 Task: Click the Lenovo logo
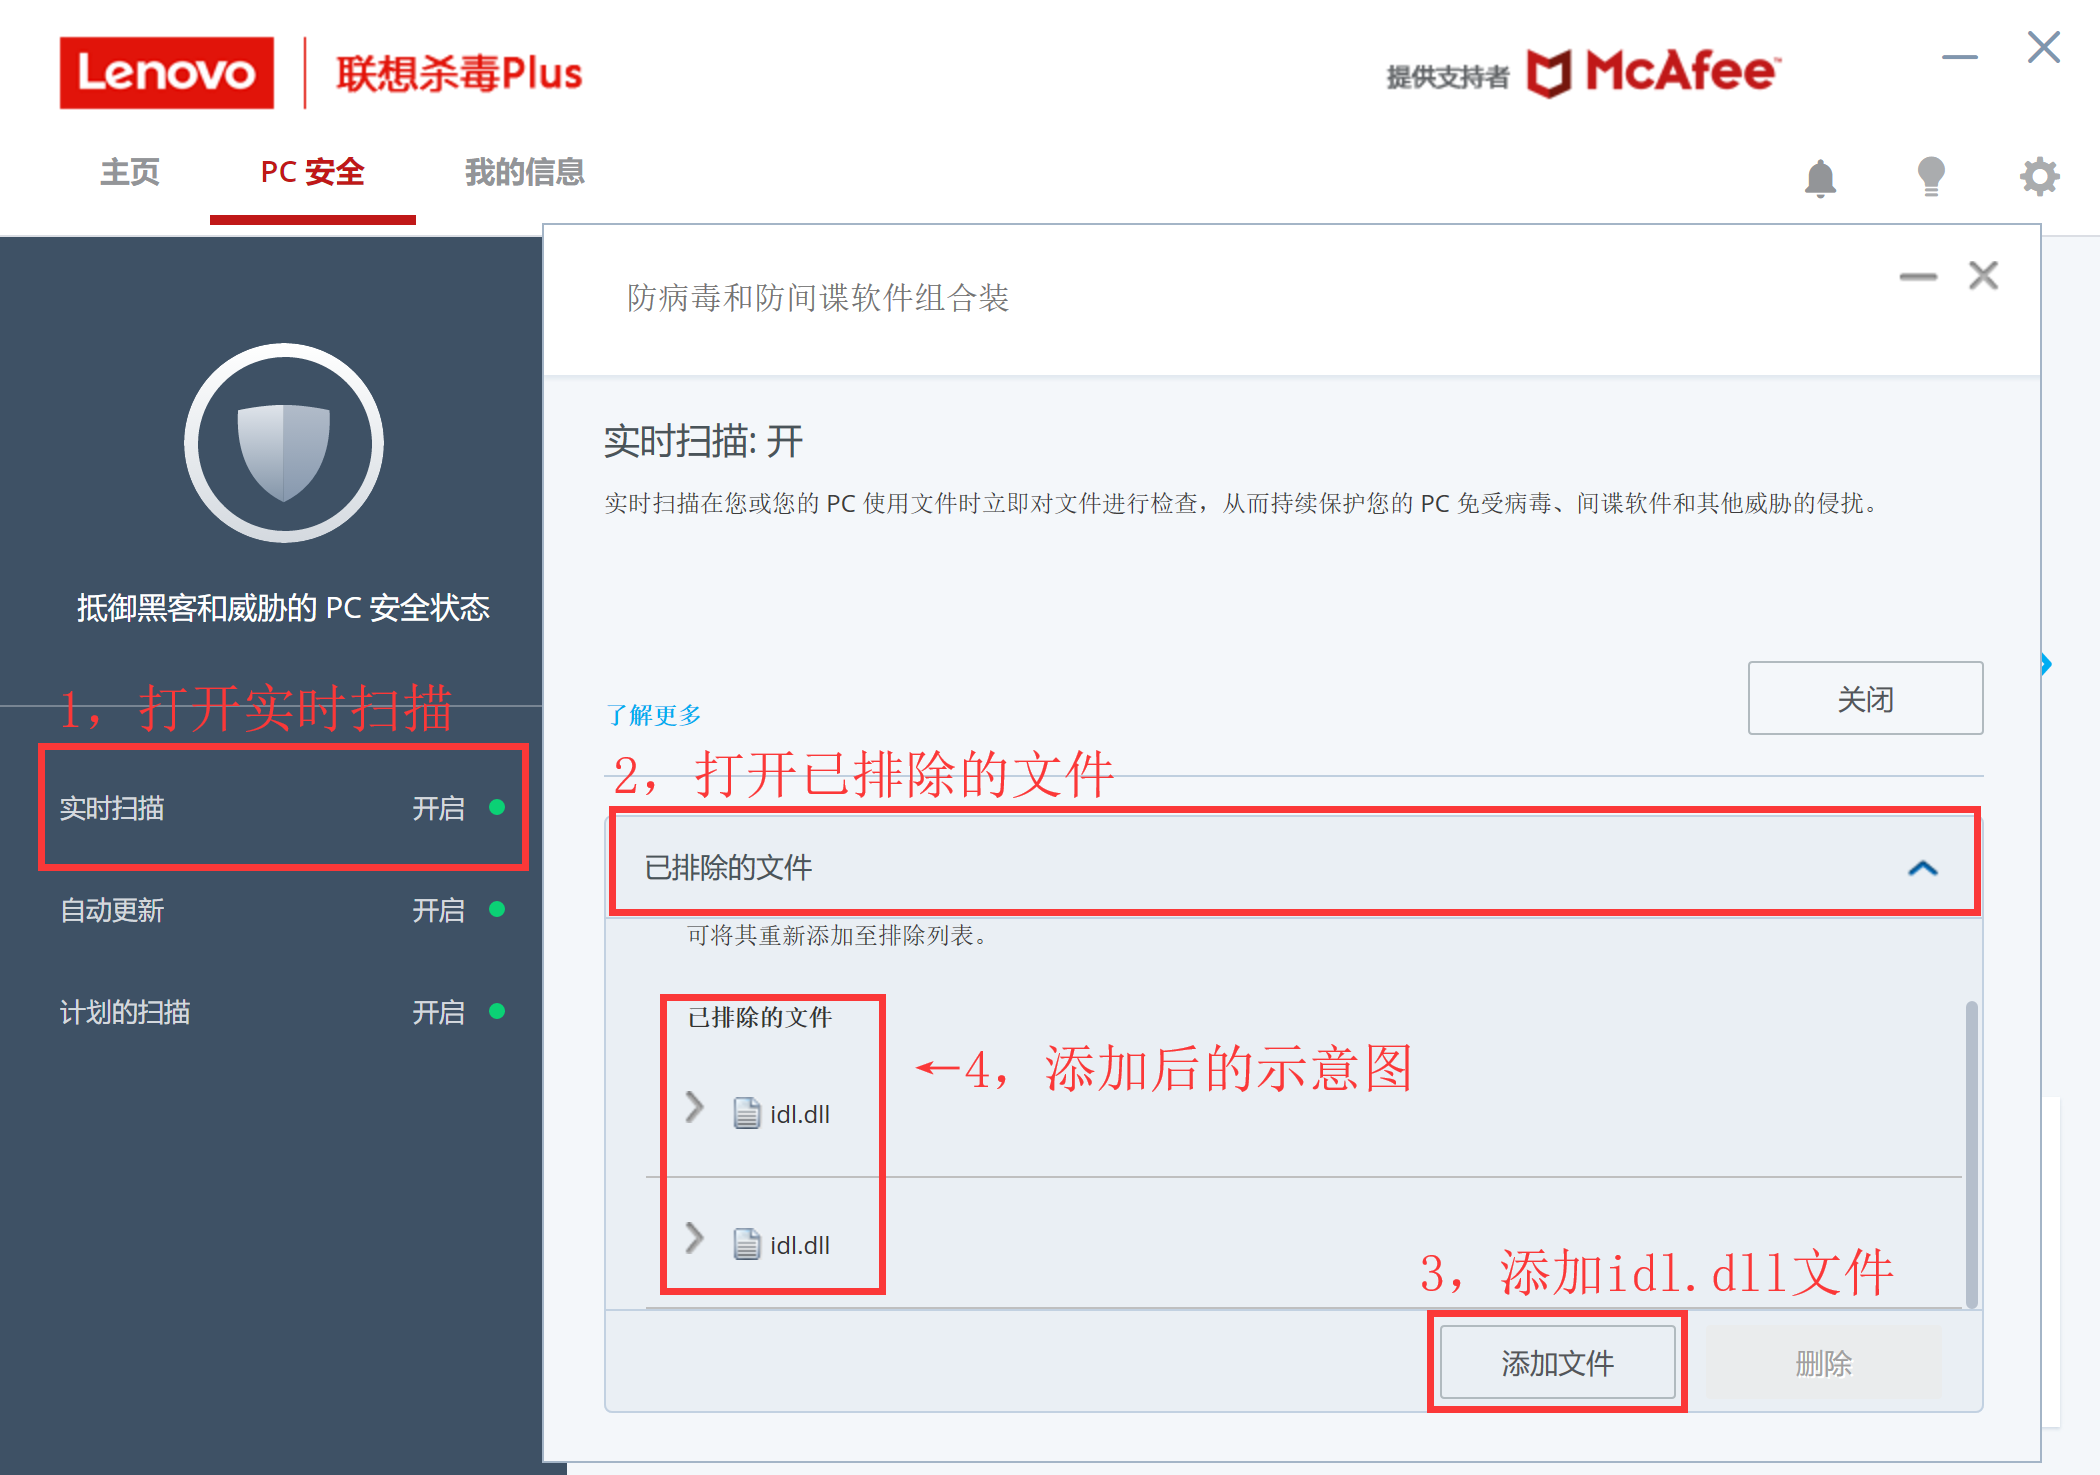click(x=166, y=71)
